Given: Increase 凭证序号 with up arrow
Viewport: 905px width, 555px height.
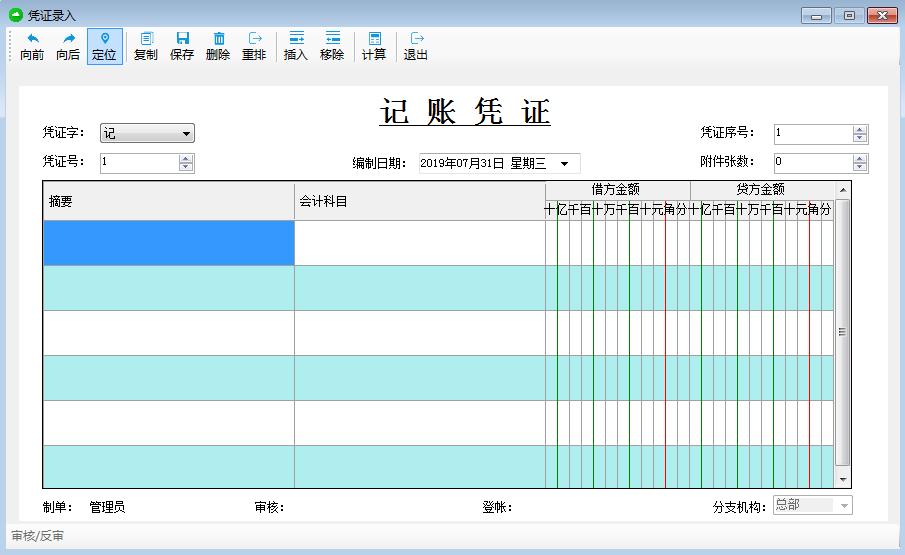Looking at the screenshot, I should pos(860,130).
